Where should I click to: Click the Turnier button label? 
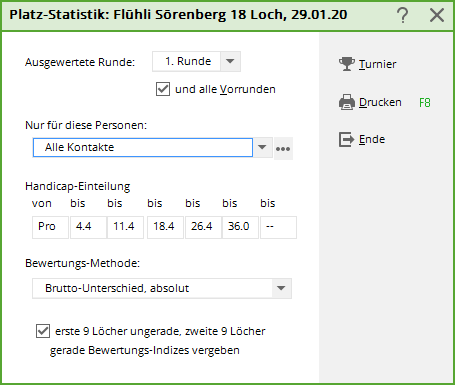click(x=377, y=64)
